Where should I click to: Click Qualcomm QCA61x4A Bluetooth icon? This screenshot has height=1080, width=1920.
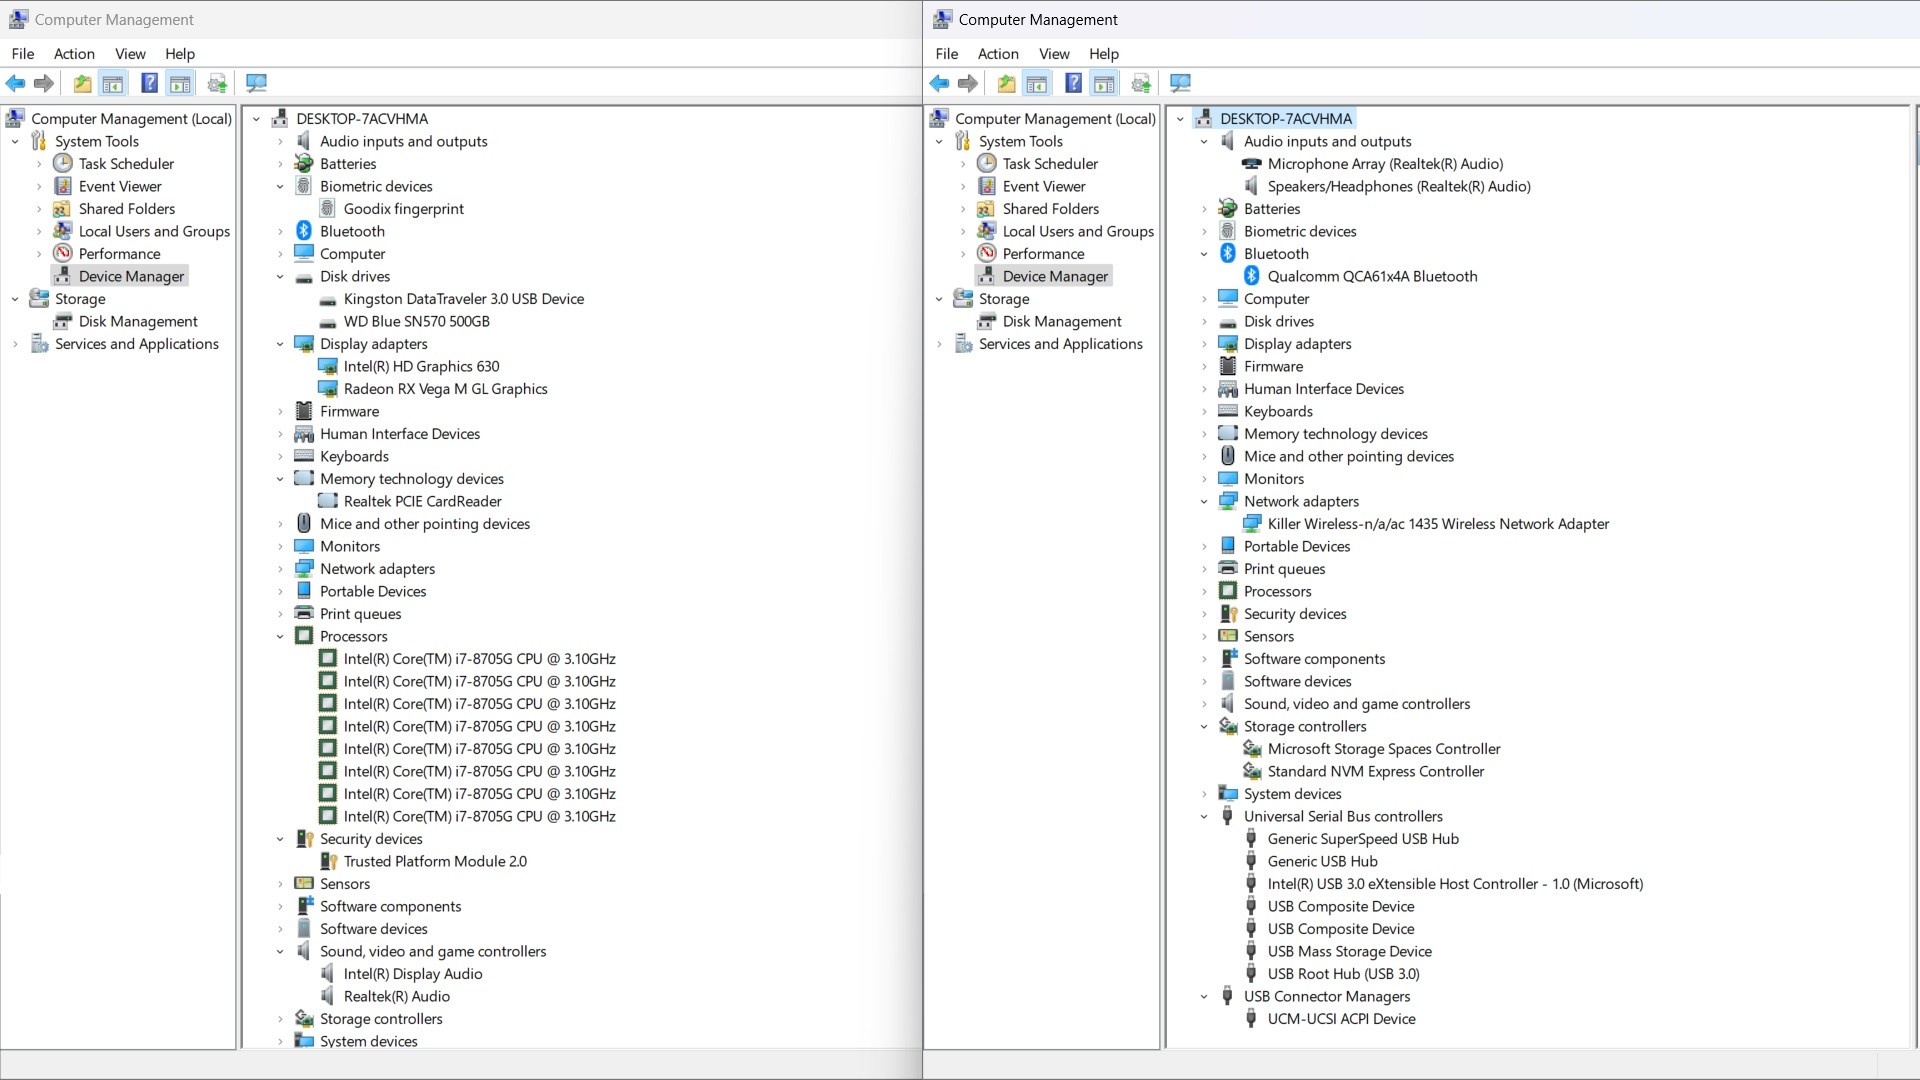pyautogui.click(x=1251, y=276)
